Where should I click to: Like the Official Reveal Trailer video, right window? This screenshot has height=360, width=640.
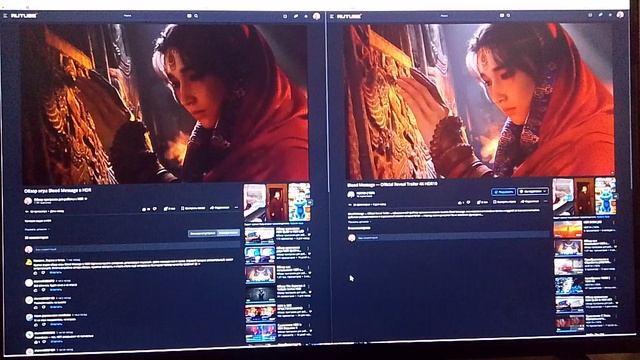pyautogui.click(x=461, y=202)
